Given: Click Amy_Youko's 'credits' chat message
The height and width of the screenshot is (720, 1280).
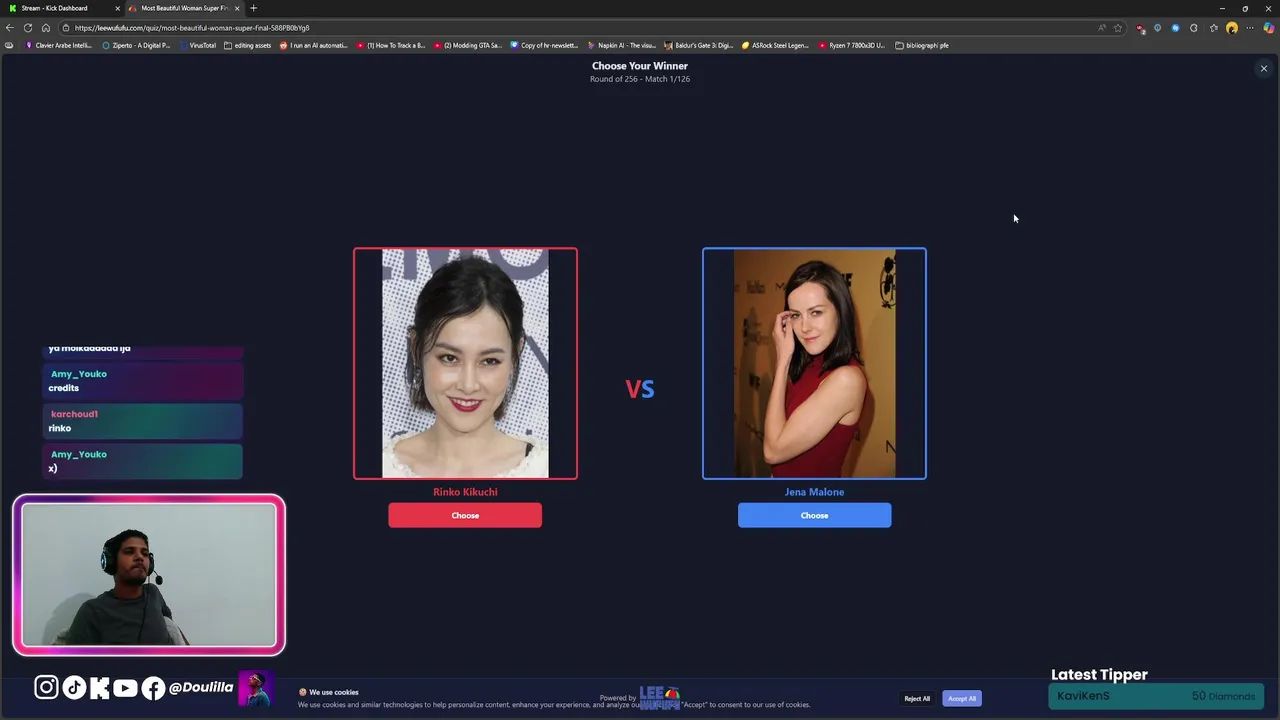Looking at the screenshot, I should coord(142,381).
